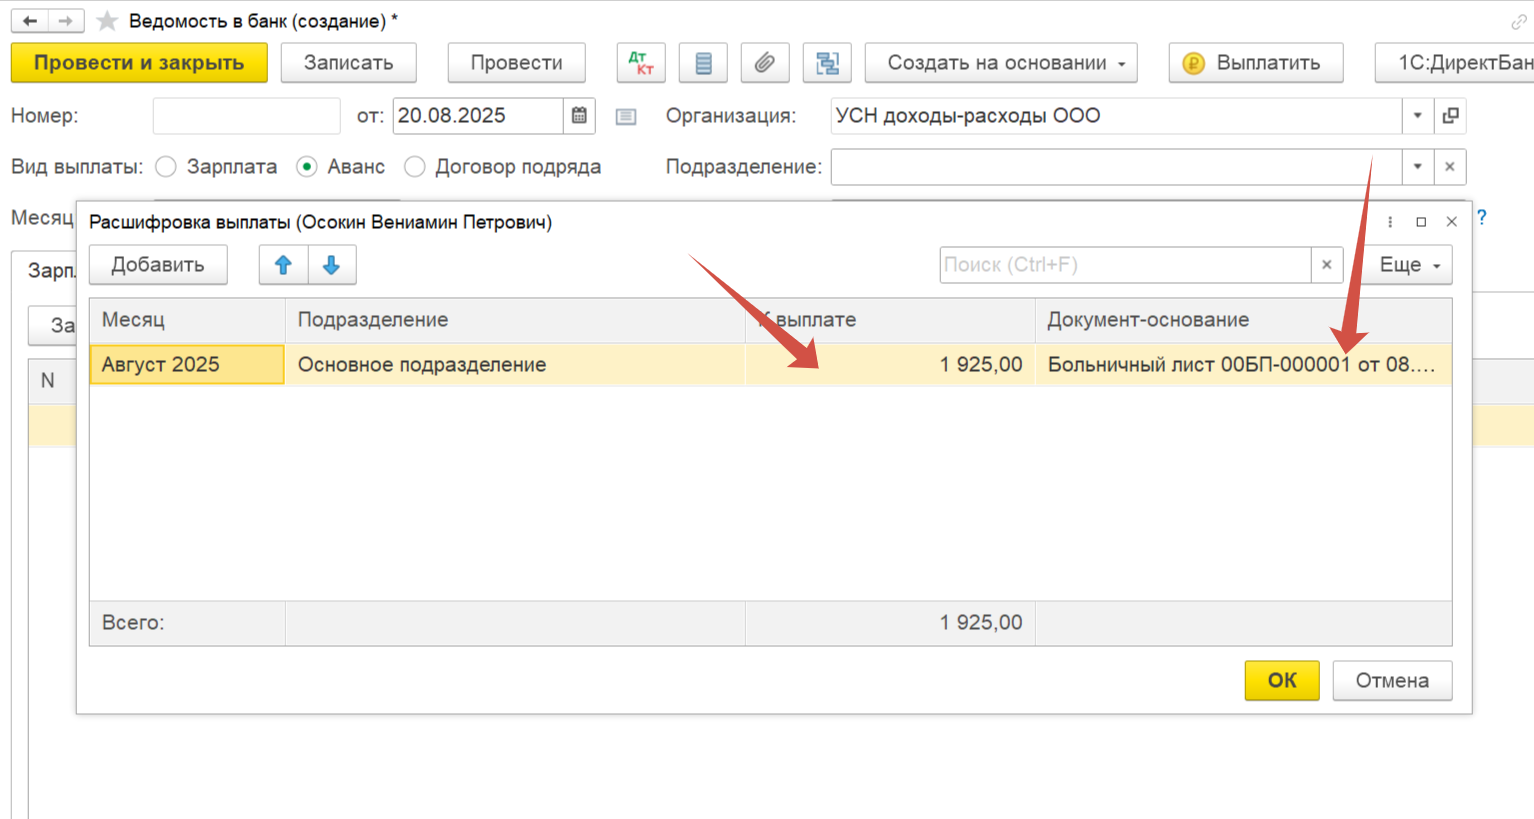Mark document as favorite with star

click(x=107, y=21)
